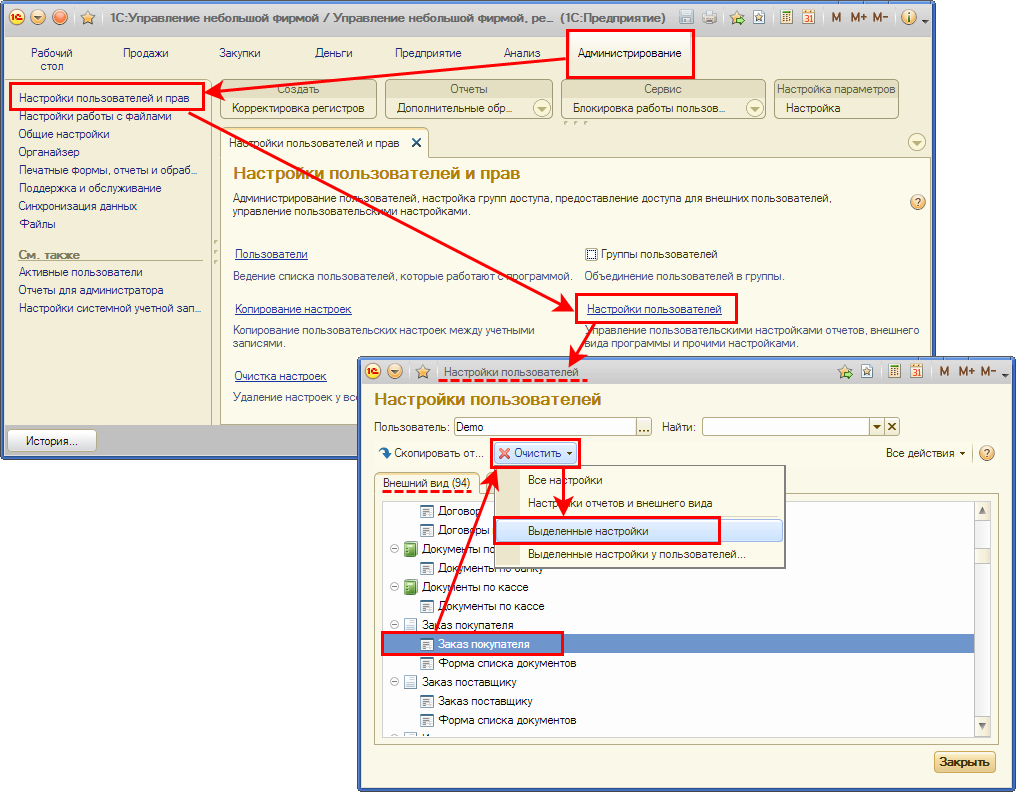The image size is (1017, 793).
Task: Open the calculator in the Настройки пользователей window toolbar
Action: point(894,372)
